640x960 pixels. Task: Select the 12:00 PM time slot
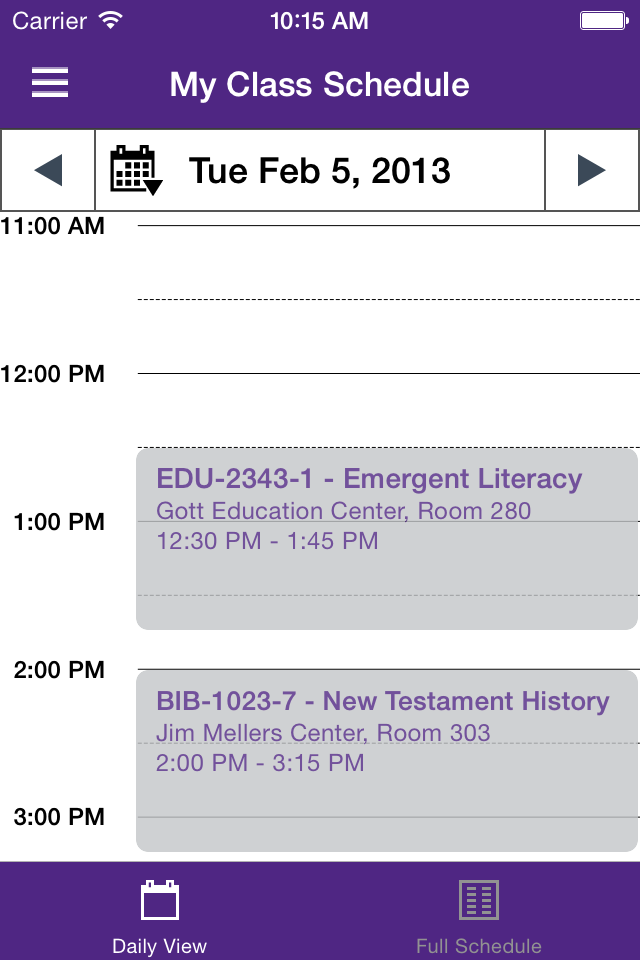coord(388,410)
